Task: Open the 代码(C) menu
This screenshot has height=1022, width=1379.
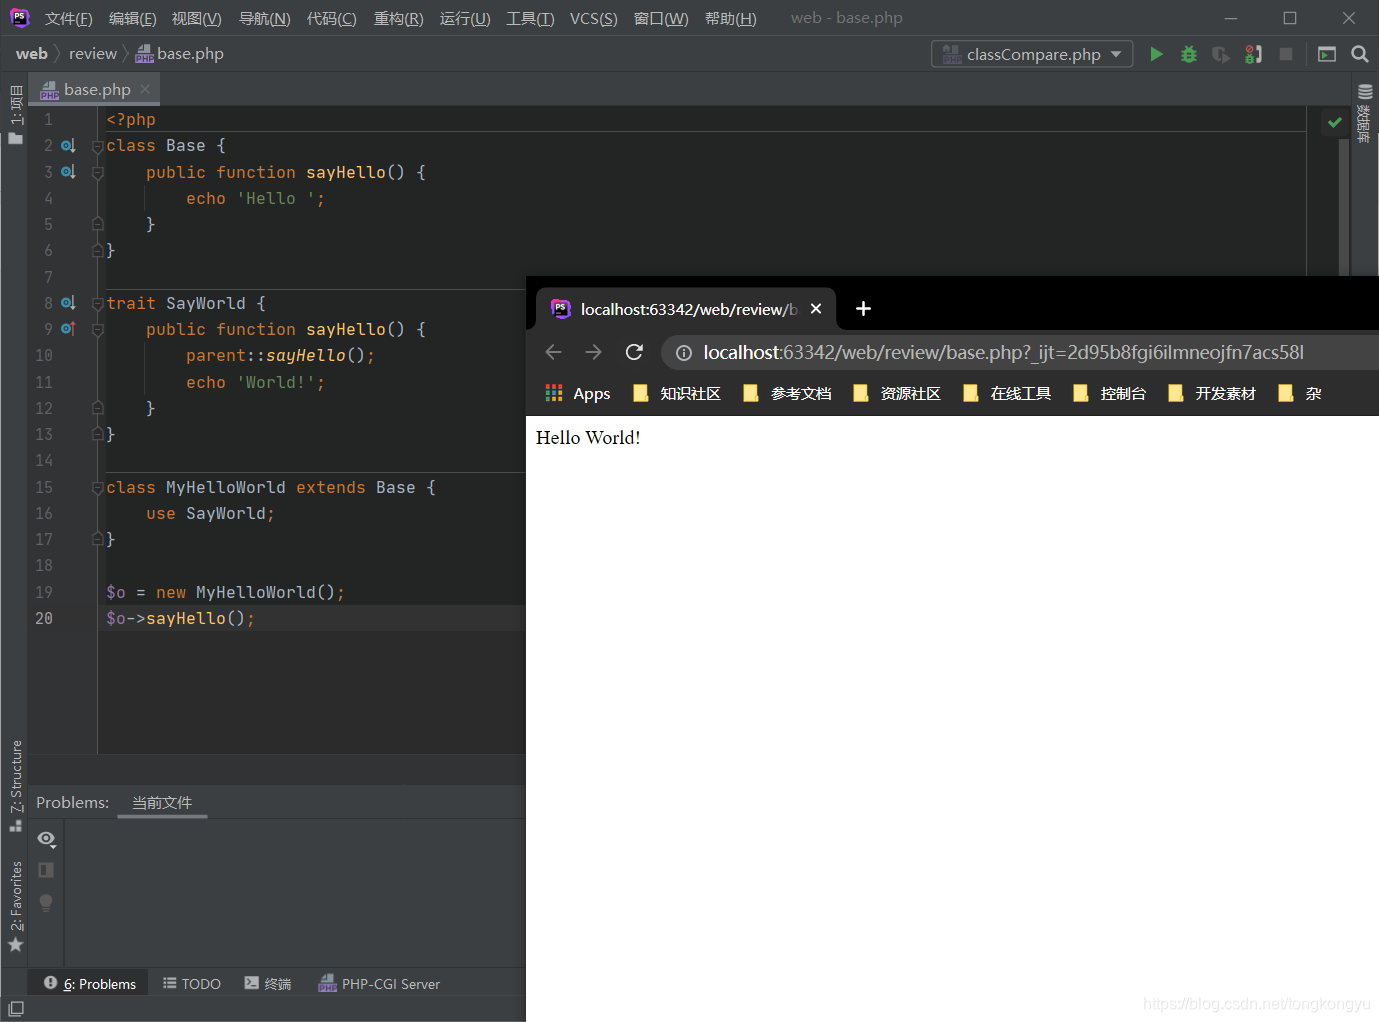Action: point(331,19)
